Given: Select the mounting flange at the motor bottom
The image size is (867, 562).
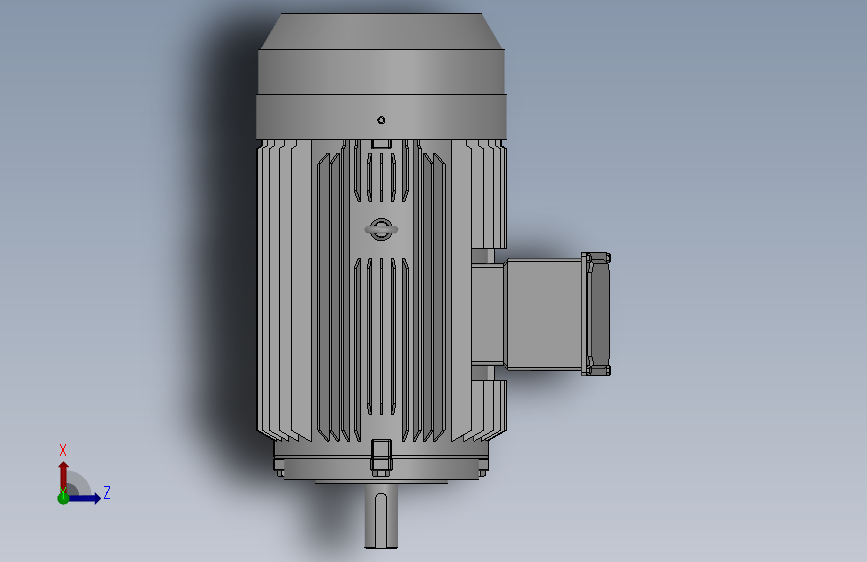Looking at the screenshot, I should (381, 468).
